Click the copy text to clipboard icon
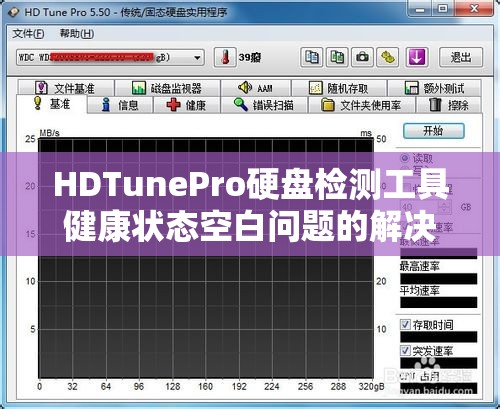The image size is (500, 409). (312, 57)
